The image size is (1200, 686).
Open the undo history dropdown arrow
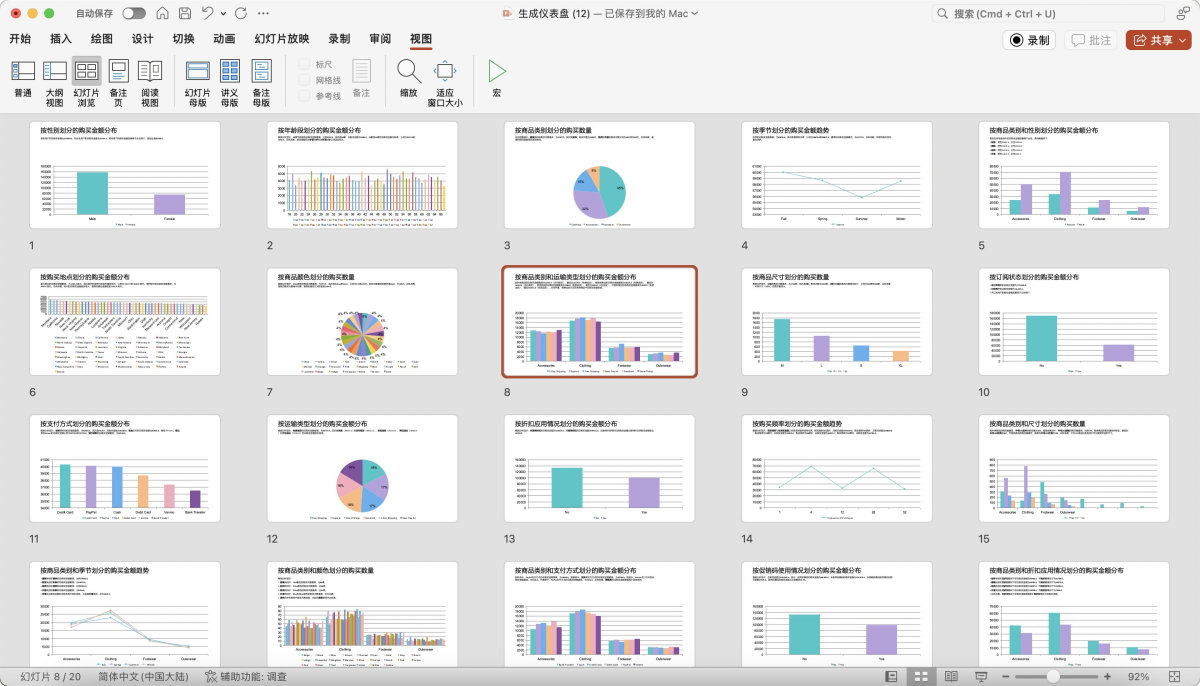[x=222, y=13]
